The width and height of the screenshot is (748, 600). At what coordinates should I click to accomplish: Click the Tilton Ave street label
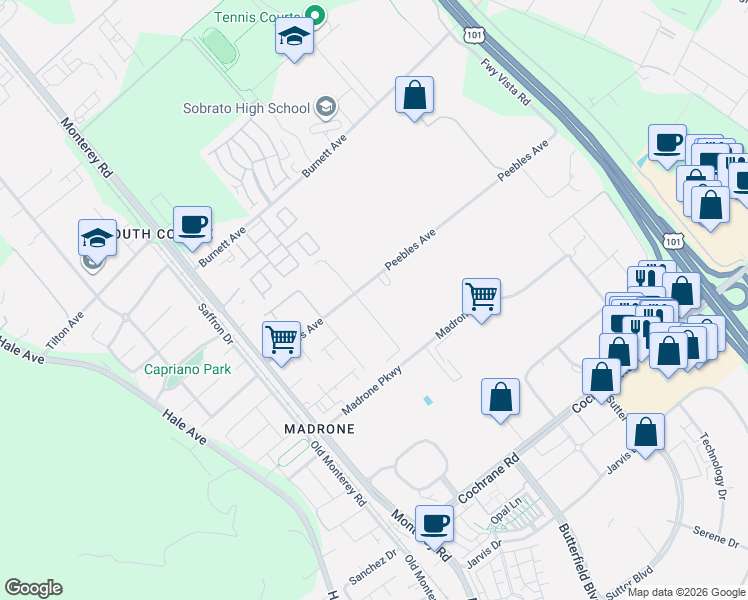pyautogui.click(x=65, y=331)
